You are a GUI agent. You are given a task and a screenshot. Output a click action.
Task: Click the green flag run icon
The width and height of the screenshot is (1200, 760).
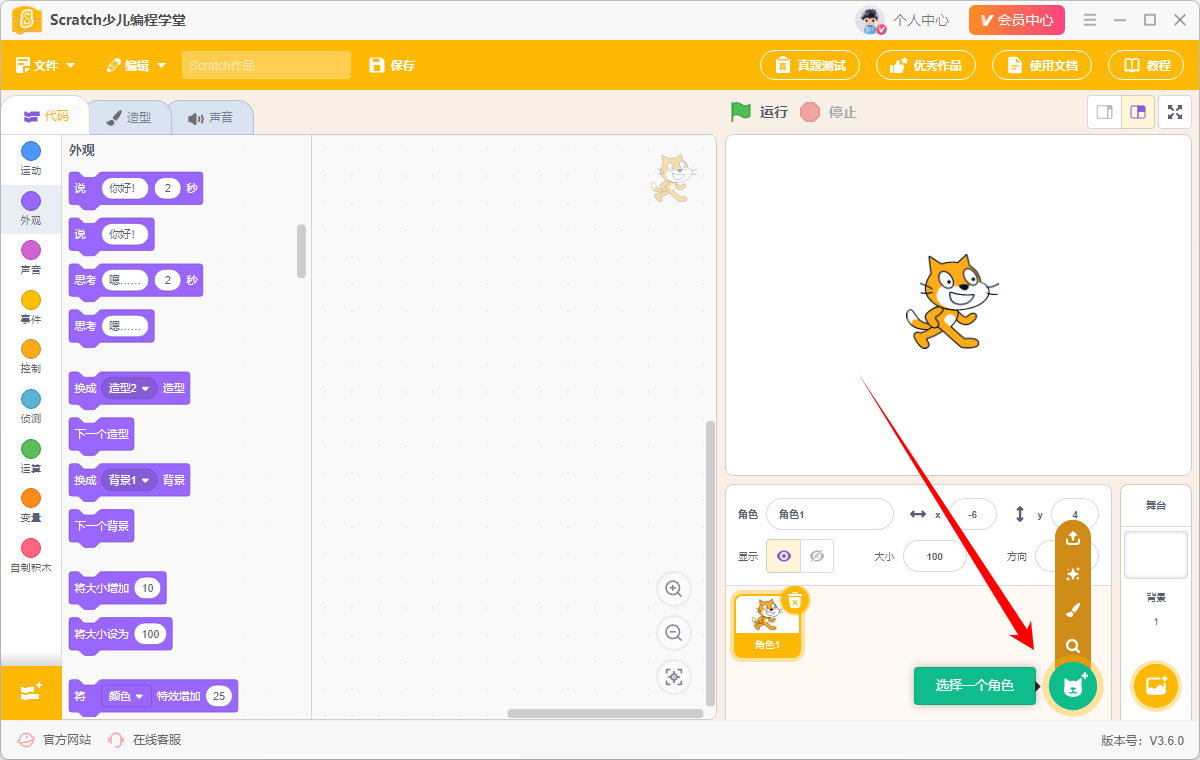click(740, 111)
